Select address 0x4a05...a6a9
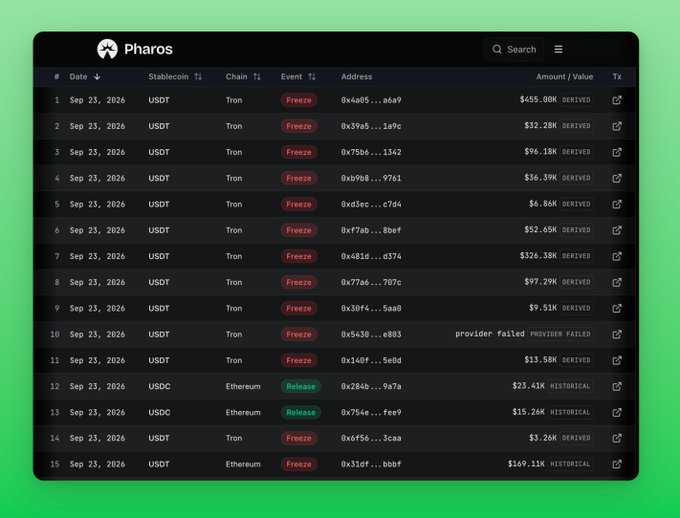This screenshot has height=518, width=680. (x=371, y=100)
